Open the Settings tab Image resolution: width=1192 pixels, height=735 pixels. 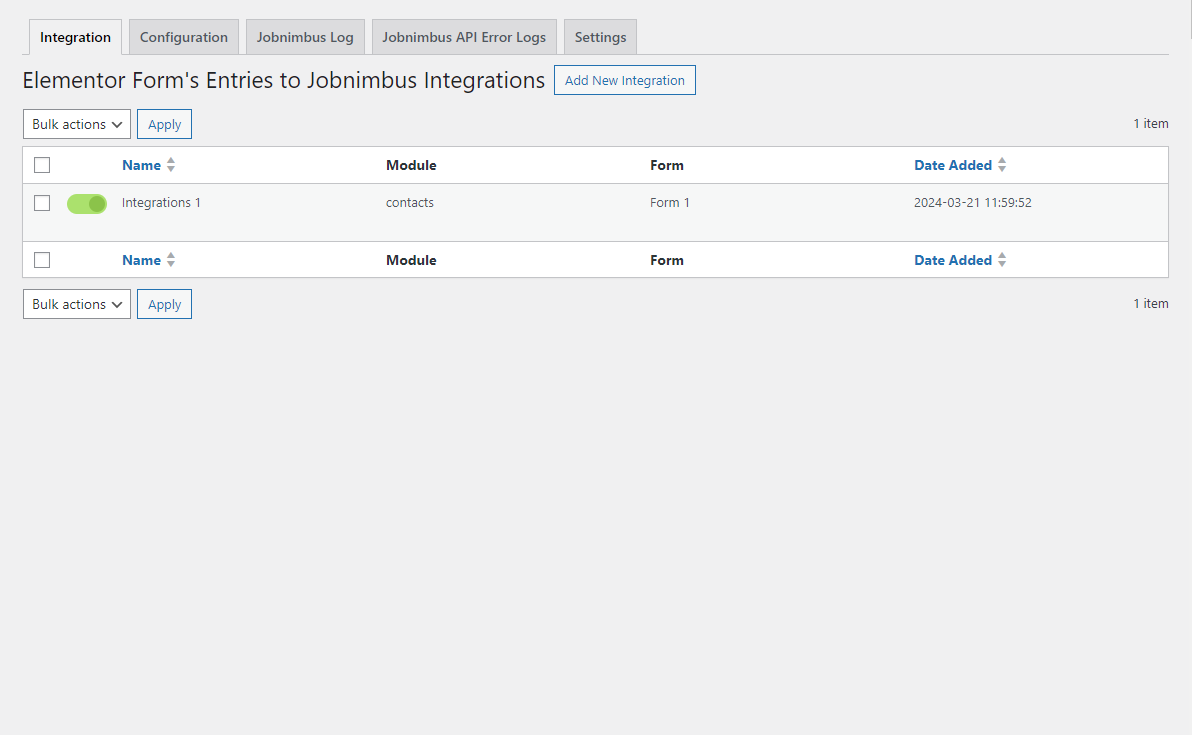[601, 37]
